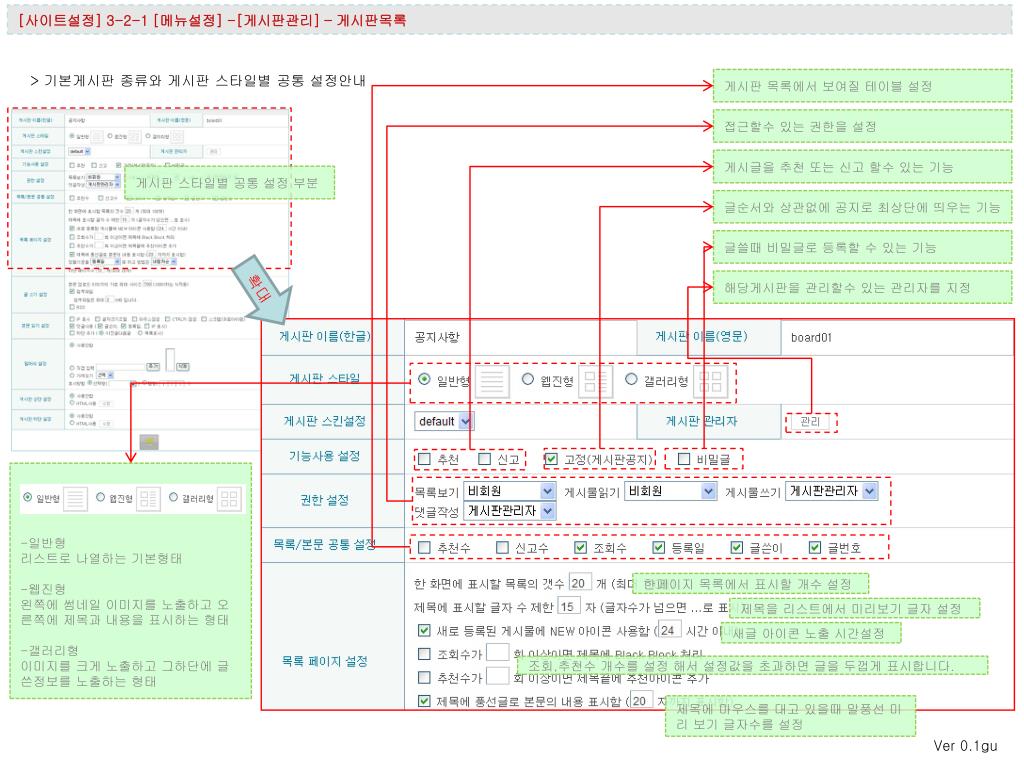The height and width of the screenshot is (768, 1024).
Task: Open the 댓글작성 permission dropdown
Action: point(510,511)
